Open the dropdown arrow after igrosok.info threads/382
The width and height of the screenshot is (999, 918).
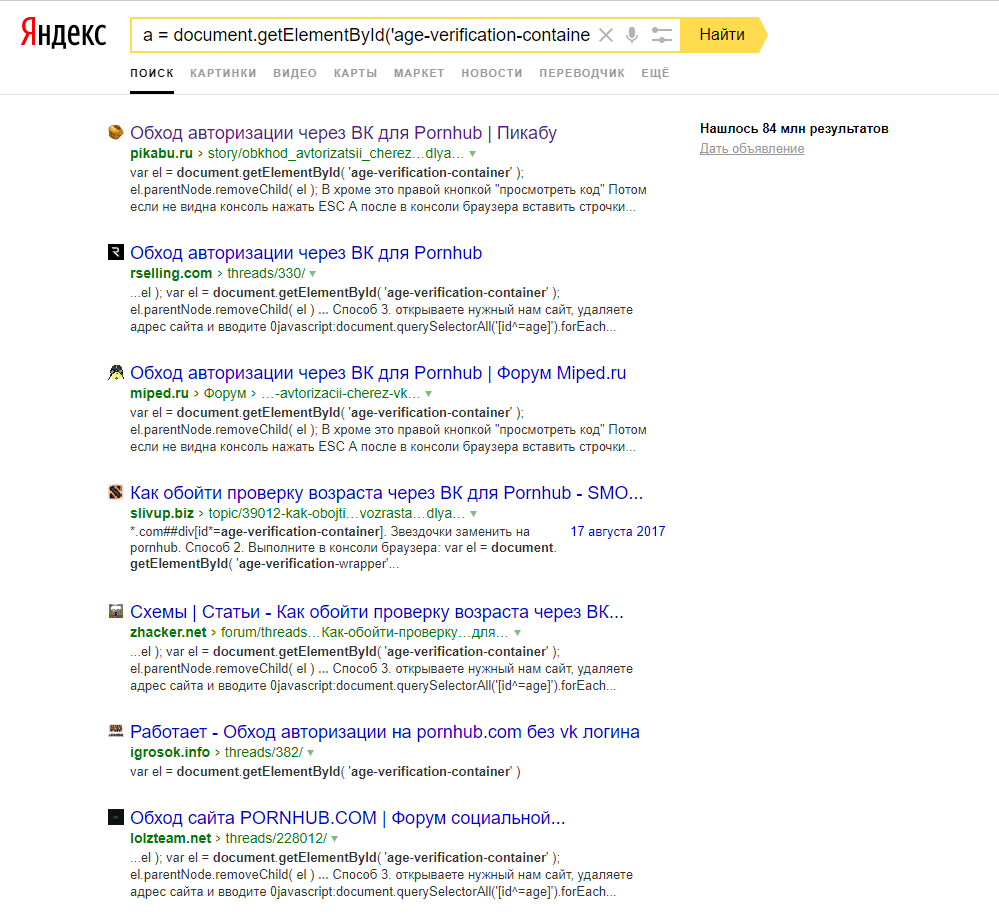[x=311, y=753]
